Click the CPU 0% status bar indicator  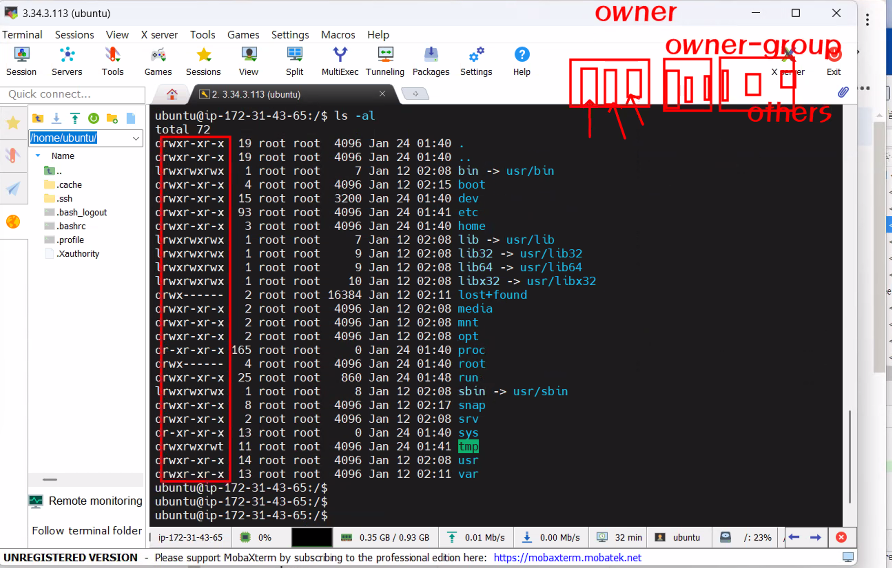[x=256, y=537]
